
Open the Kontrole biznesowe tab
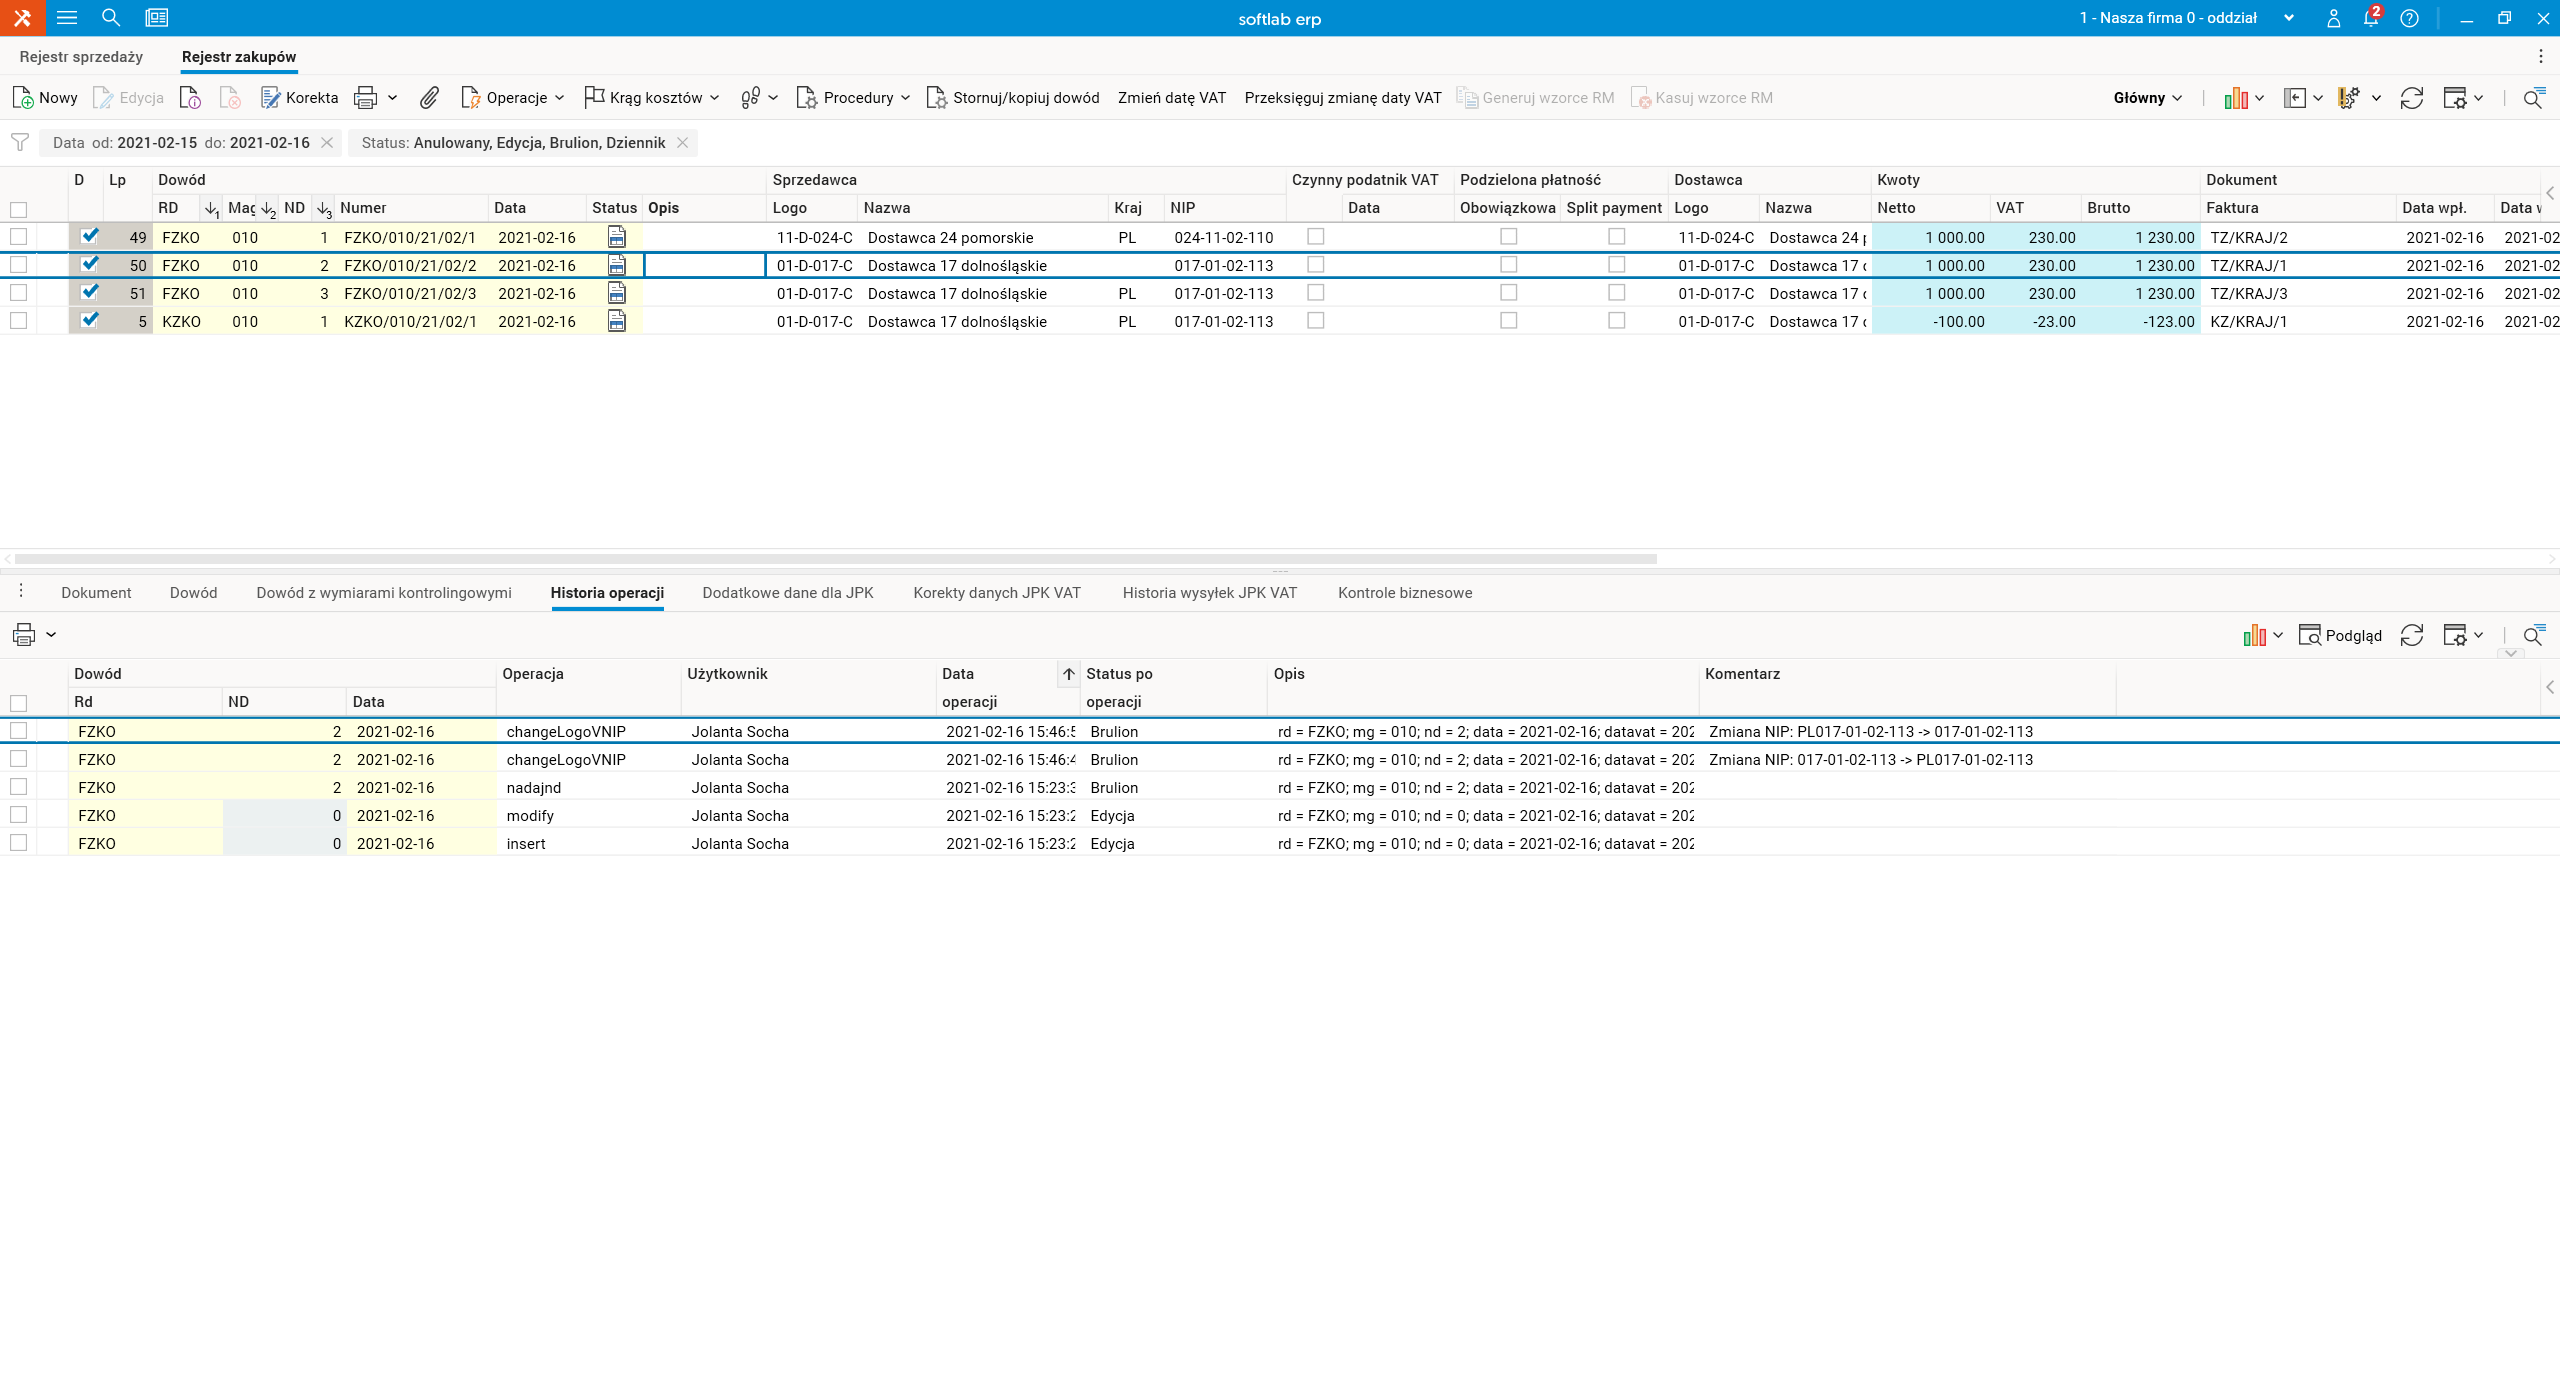click(1405, 593)
